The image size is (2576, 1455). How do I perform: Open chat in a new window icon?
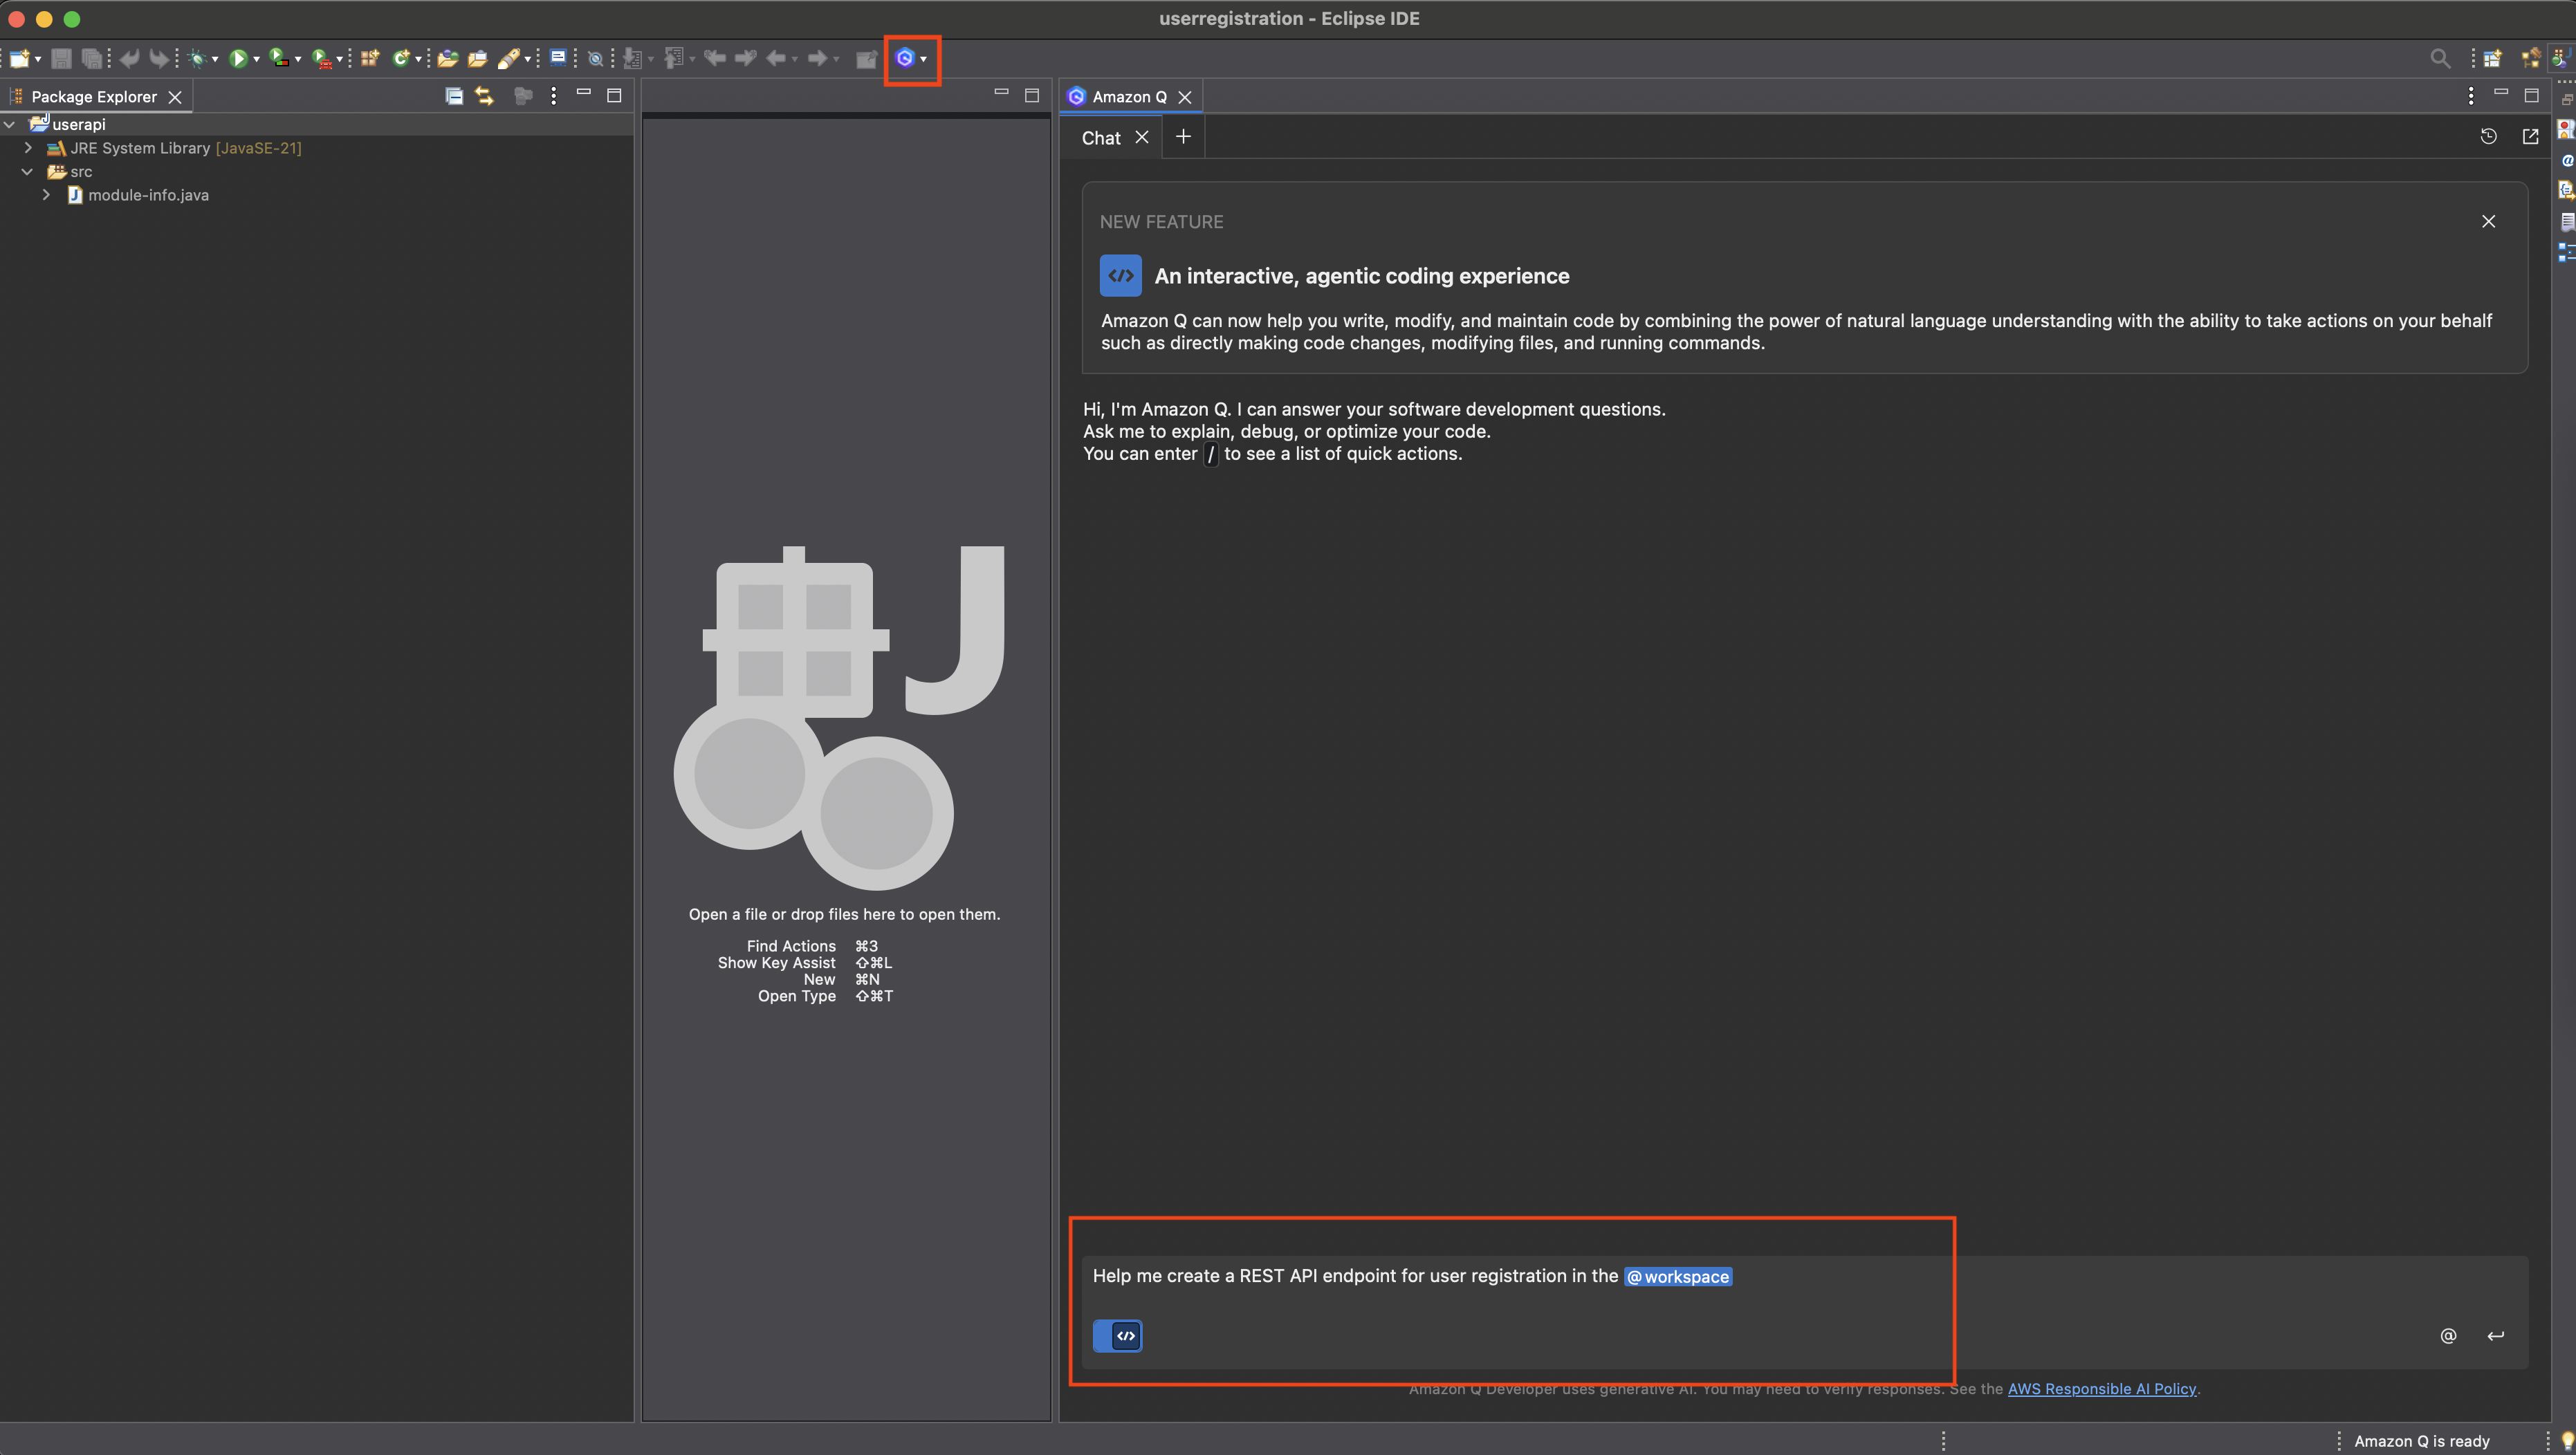pos(2530,136)
